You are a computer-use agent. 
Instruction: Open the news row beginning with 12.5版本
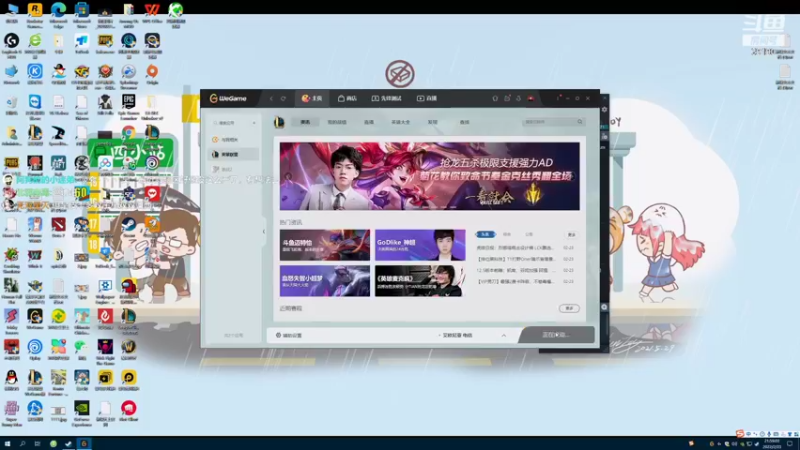[525, 270]
